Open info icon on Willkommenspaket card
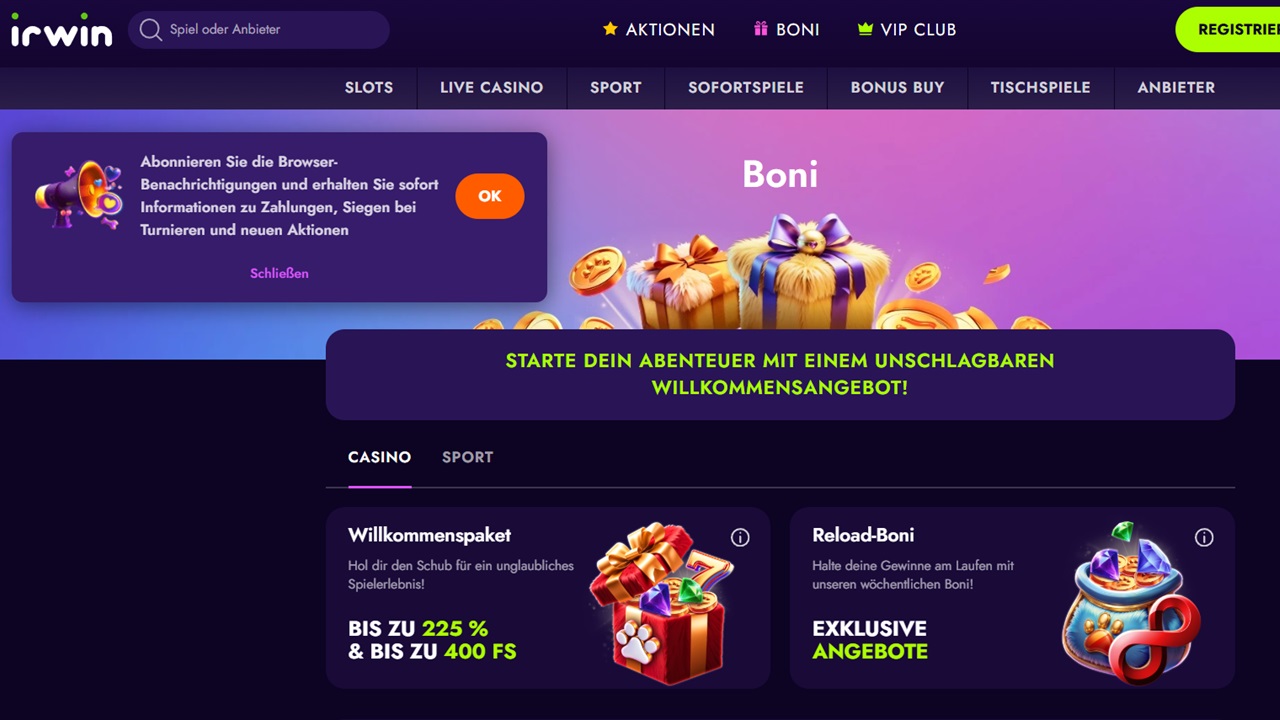 740,537
